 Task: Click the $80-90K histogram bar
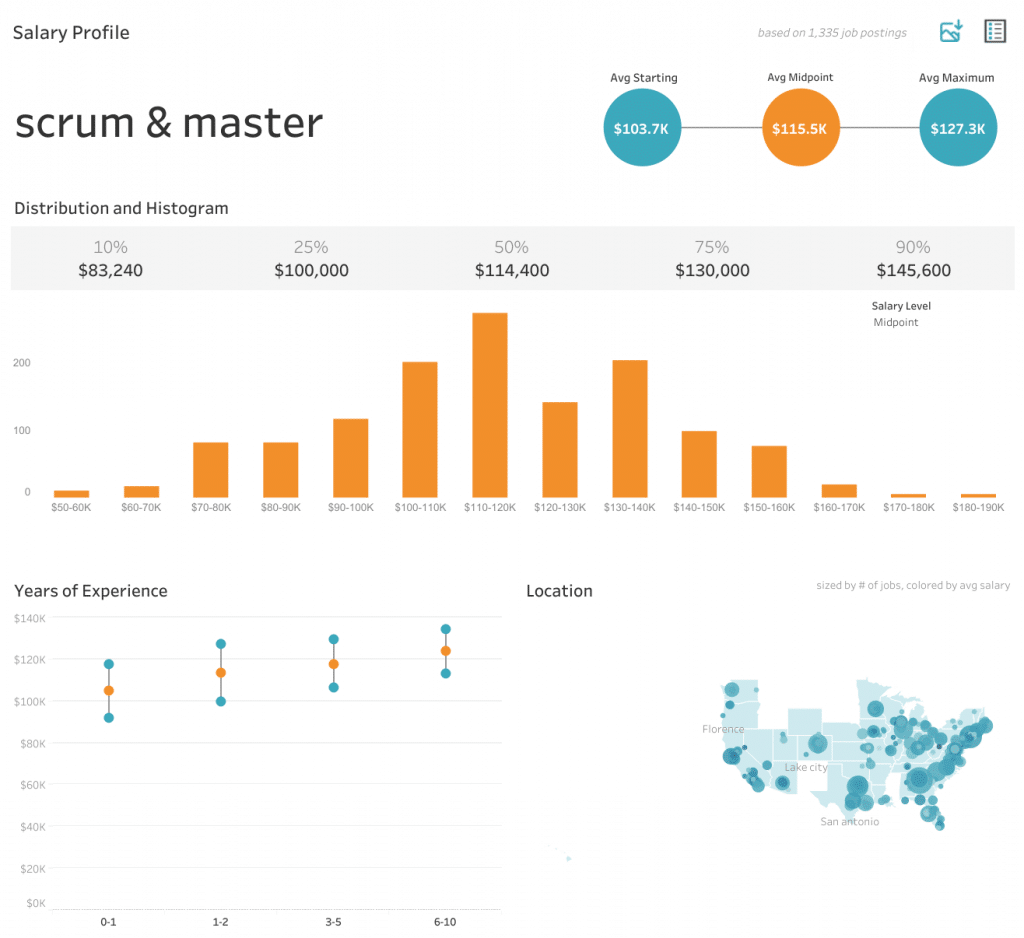point(281,470)
